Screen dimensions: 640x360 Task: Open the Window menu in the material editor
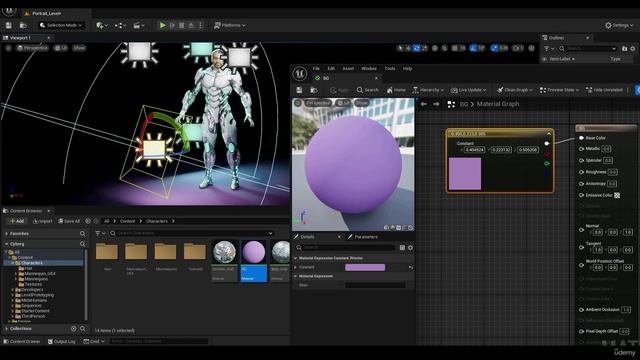pyautogui.click(x=369, y=69)
